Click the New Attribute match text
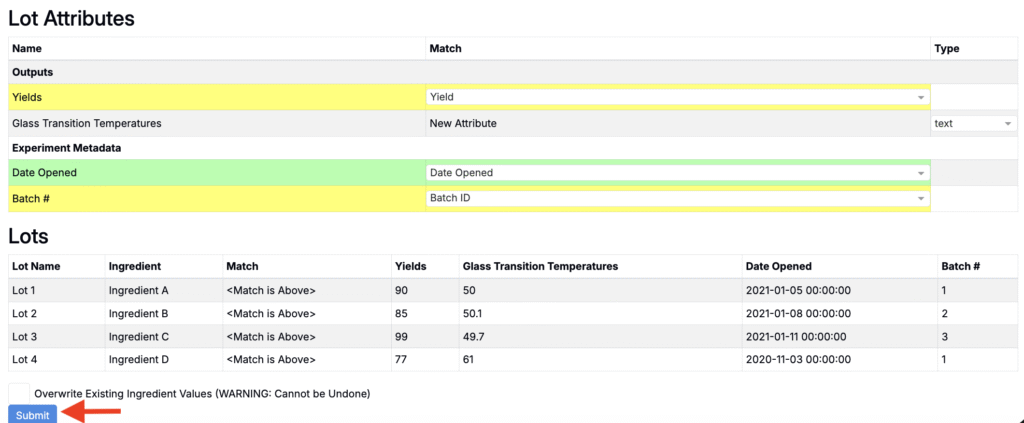Image resolution: width=1024 pixels, height=423 pixels. point(462,123)
